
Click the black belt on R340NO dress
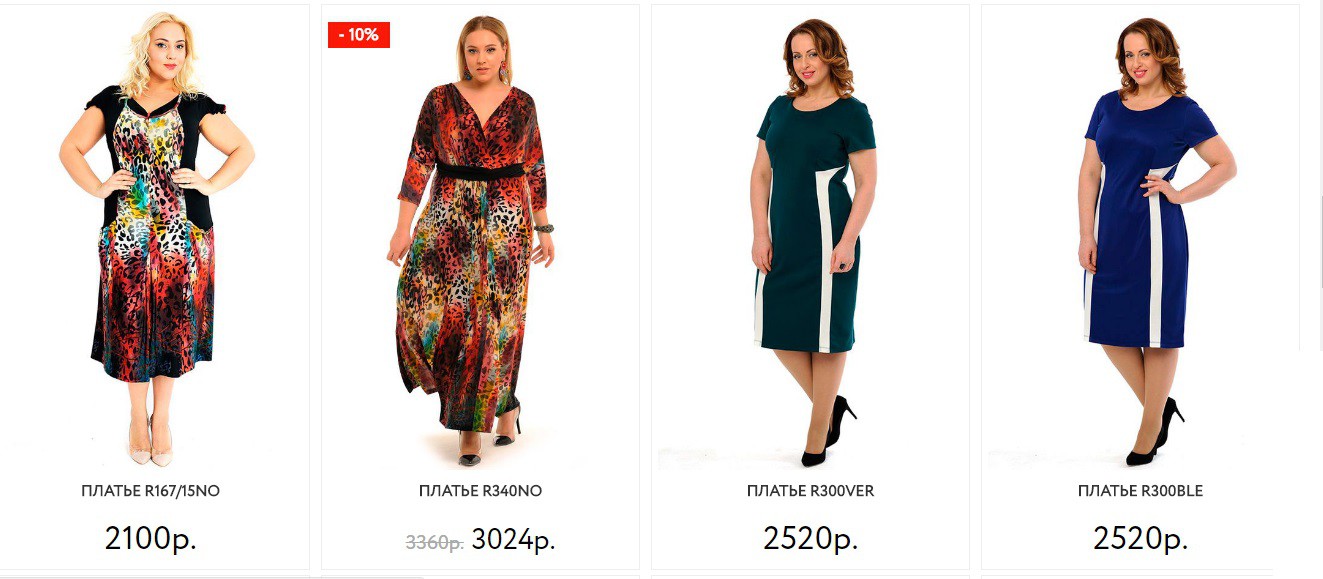pos(481,171)
